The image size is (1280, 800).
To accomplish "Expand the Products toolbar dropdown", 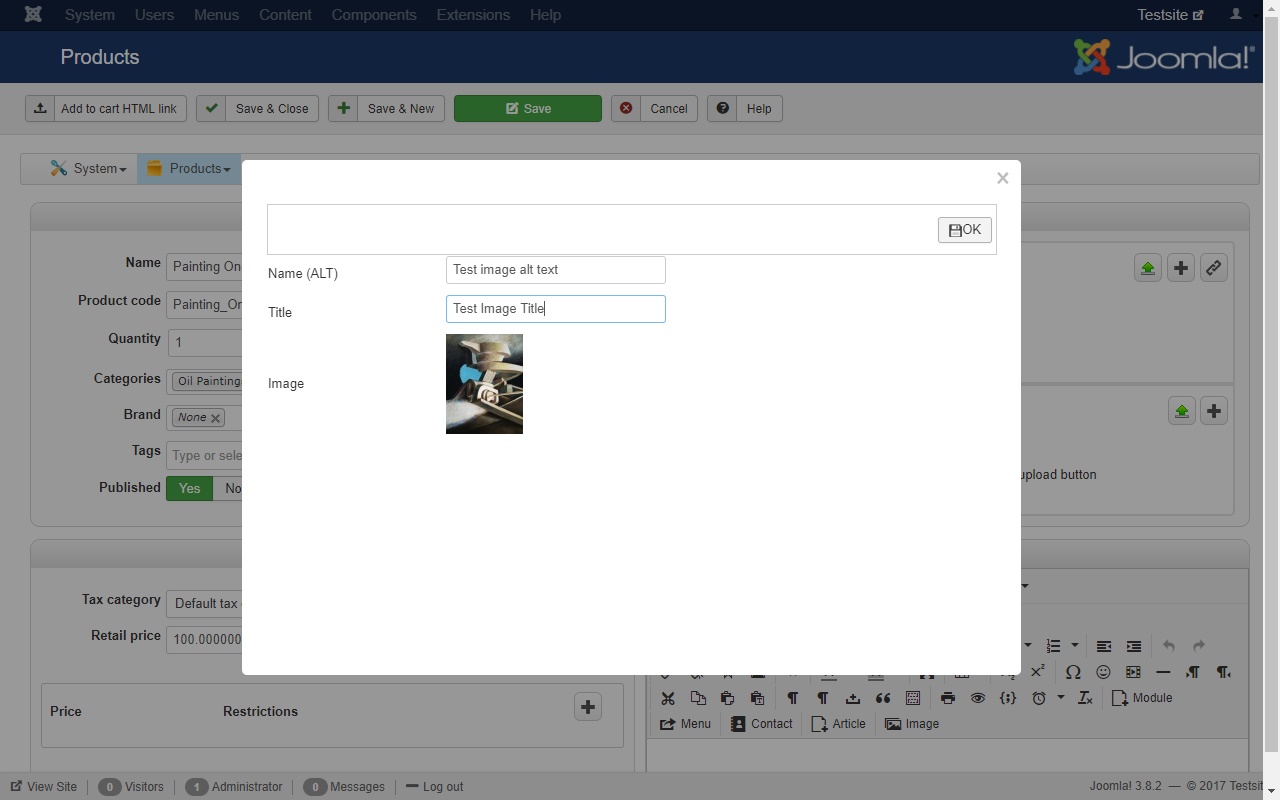I will click(x=189, y=169).
